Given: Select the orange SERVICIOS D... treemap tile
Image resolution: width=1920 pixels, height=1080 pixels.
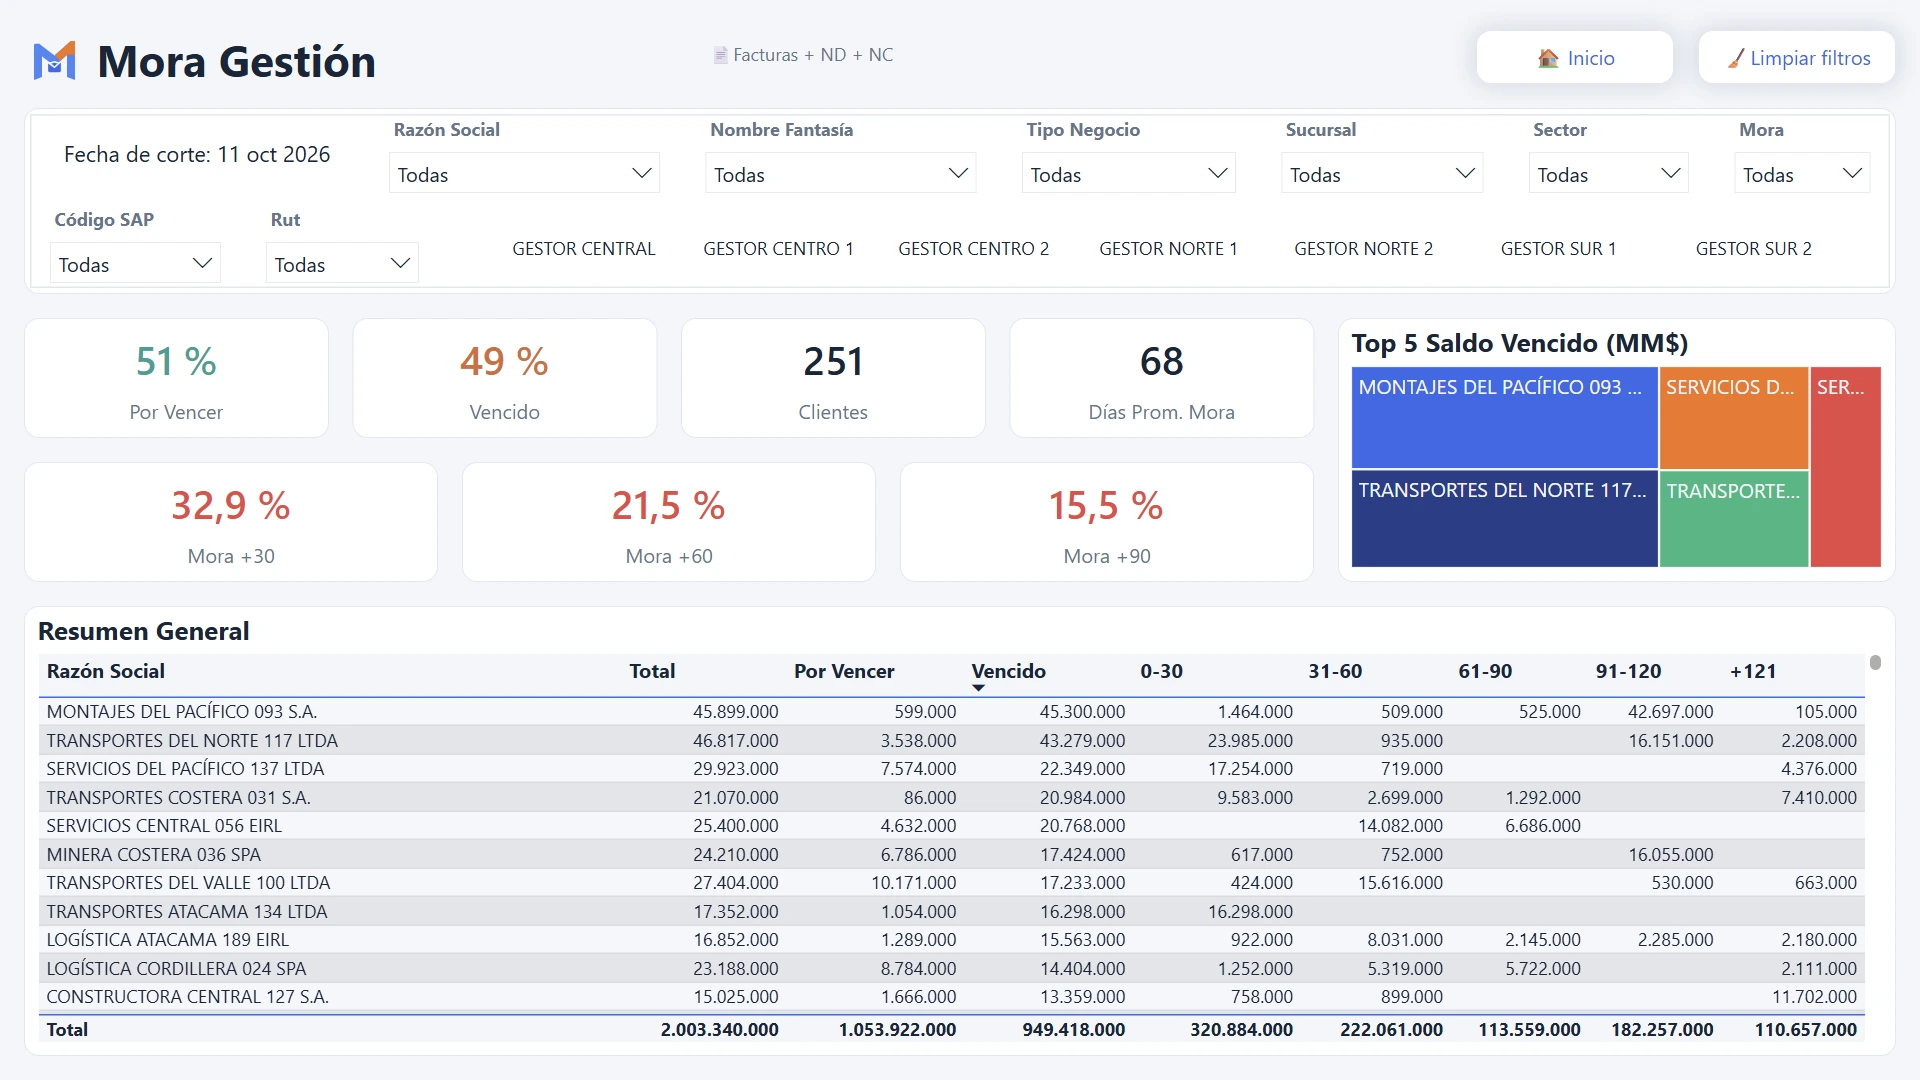Looking at the screenshot, I should tap(1733, 418).
